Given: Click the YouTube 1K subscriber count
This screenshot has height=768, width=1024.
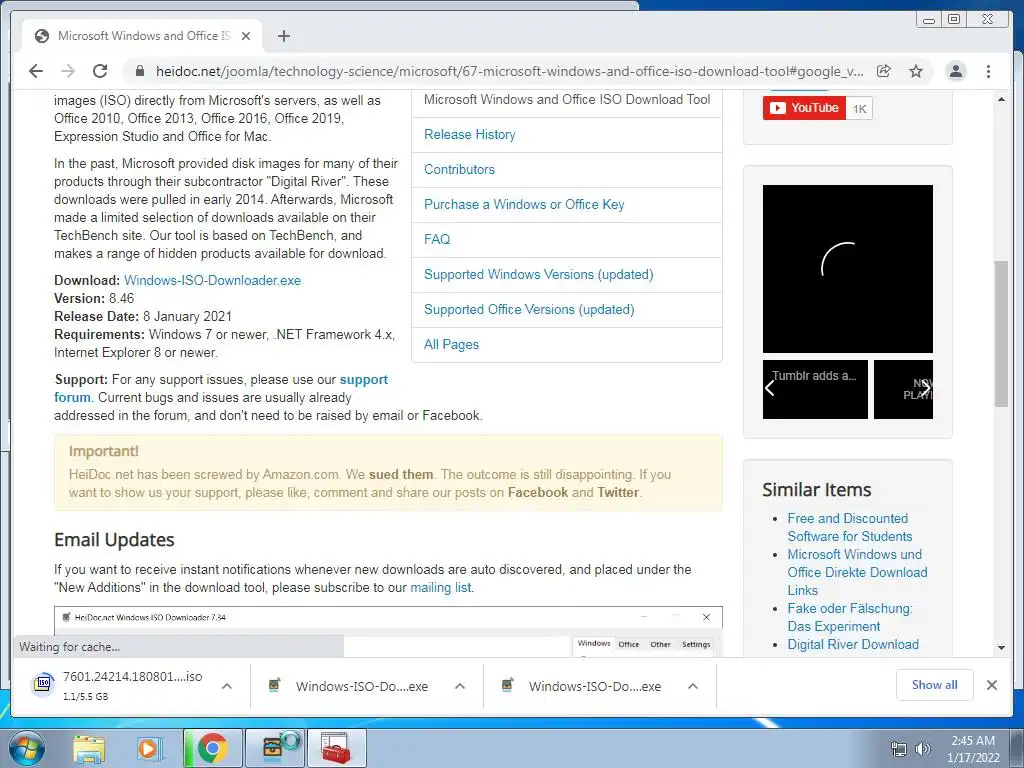Looking at the screenshot, I should [x=859, y=108].
